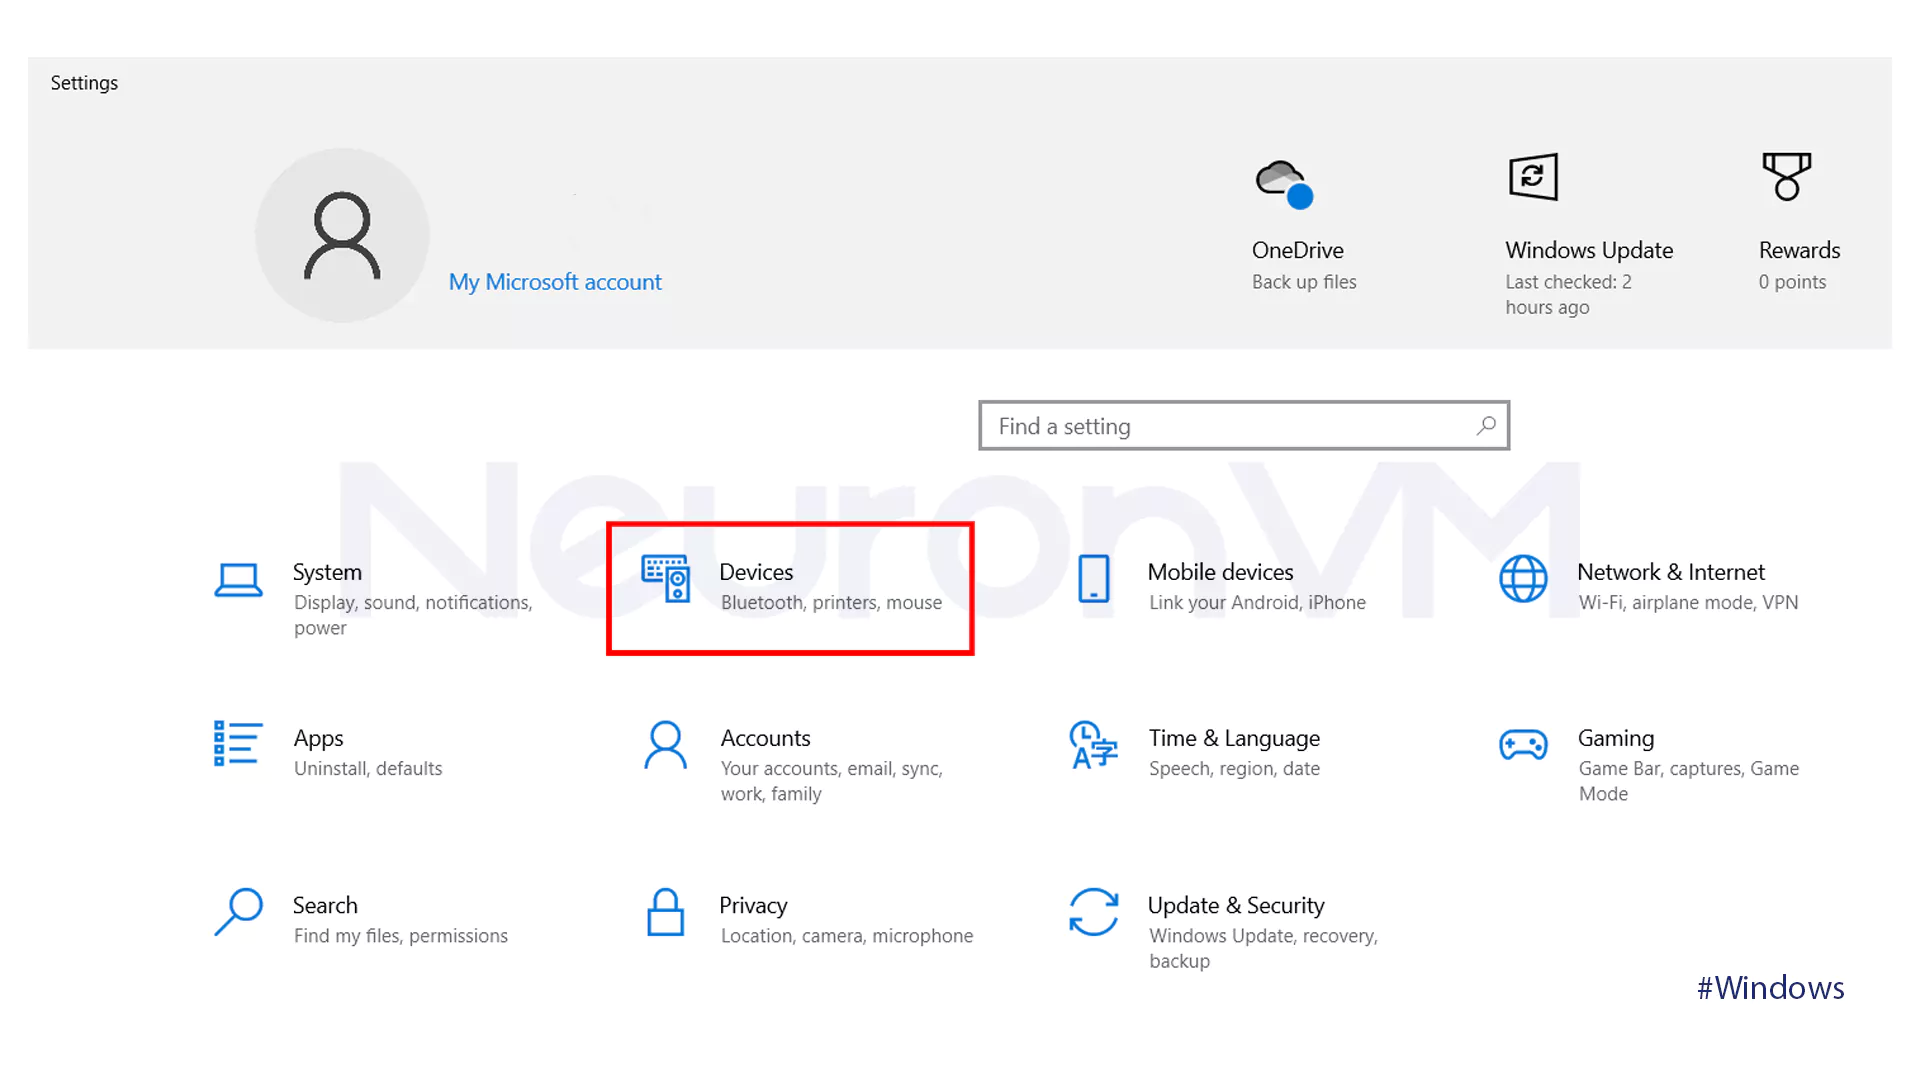
Task: Click the user profile avatar picture
Action: tap(342, 236)
